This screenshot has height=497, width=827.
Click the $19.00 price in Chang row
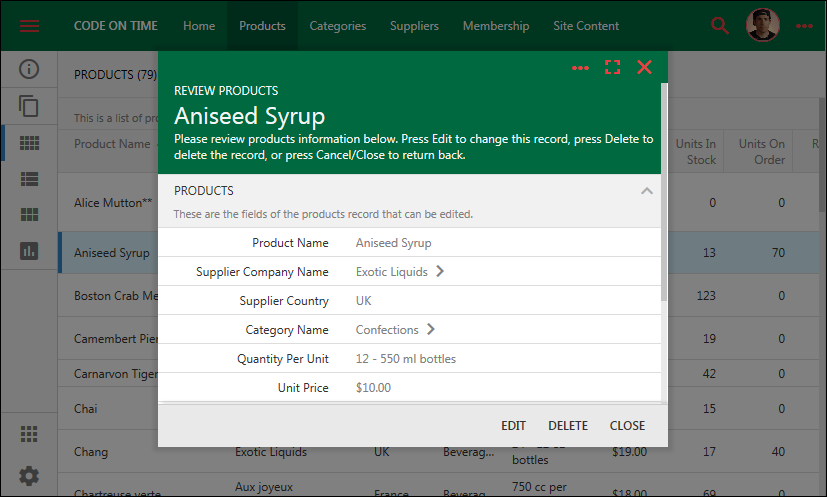tap(629, 452)
